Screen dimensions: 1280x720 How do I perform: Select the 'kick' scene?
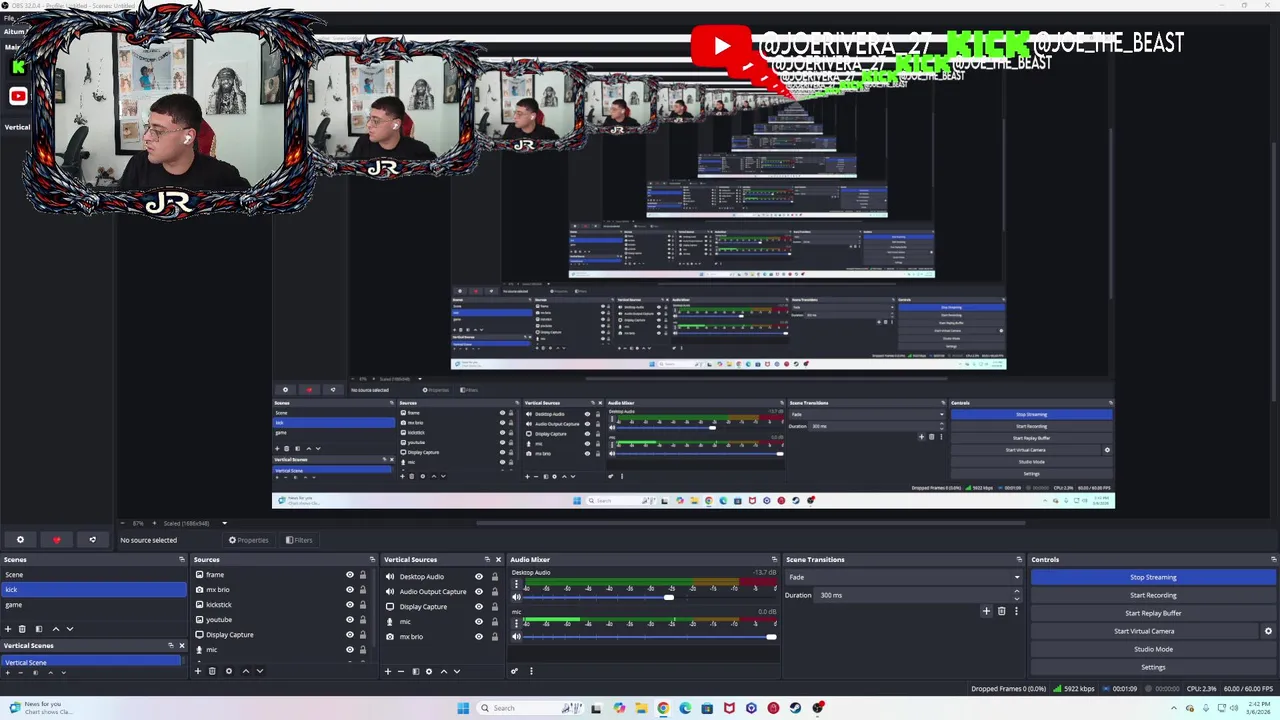[94, 590]
